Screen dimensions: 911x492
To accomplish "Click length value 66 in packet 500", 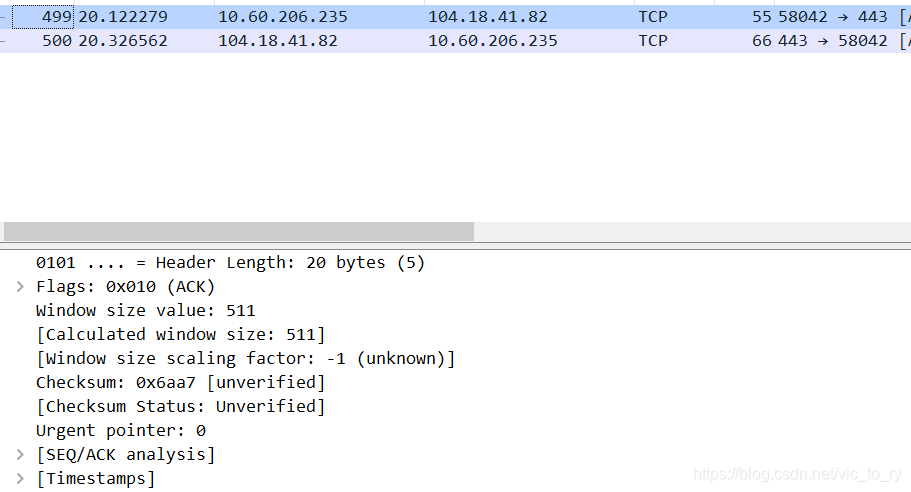I will pos(762,41).
